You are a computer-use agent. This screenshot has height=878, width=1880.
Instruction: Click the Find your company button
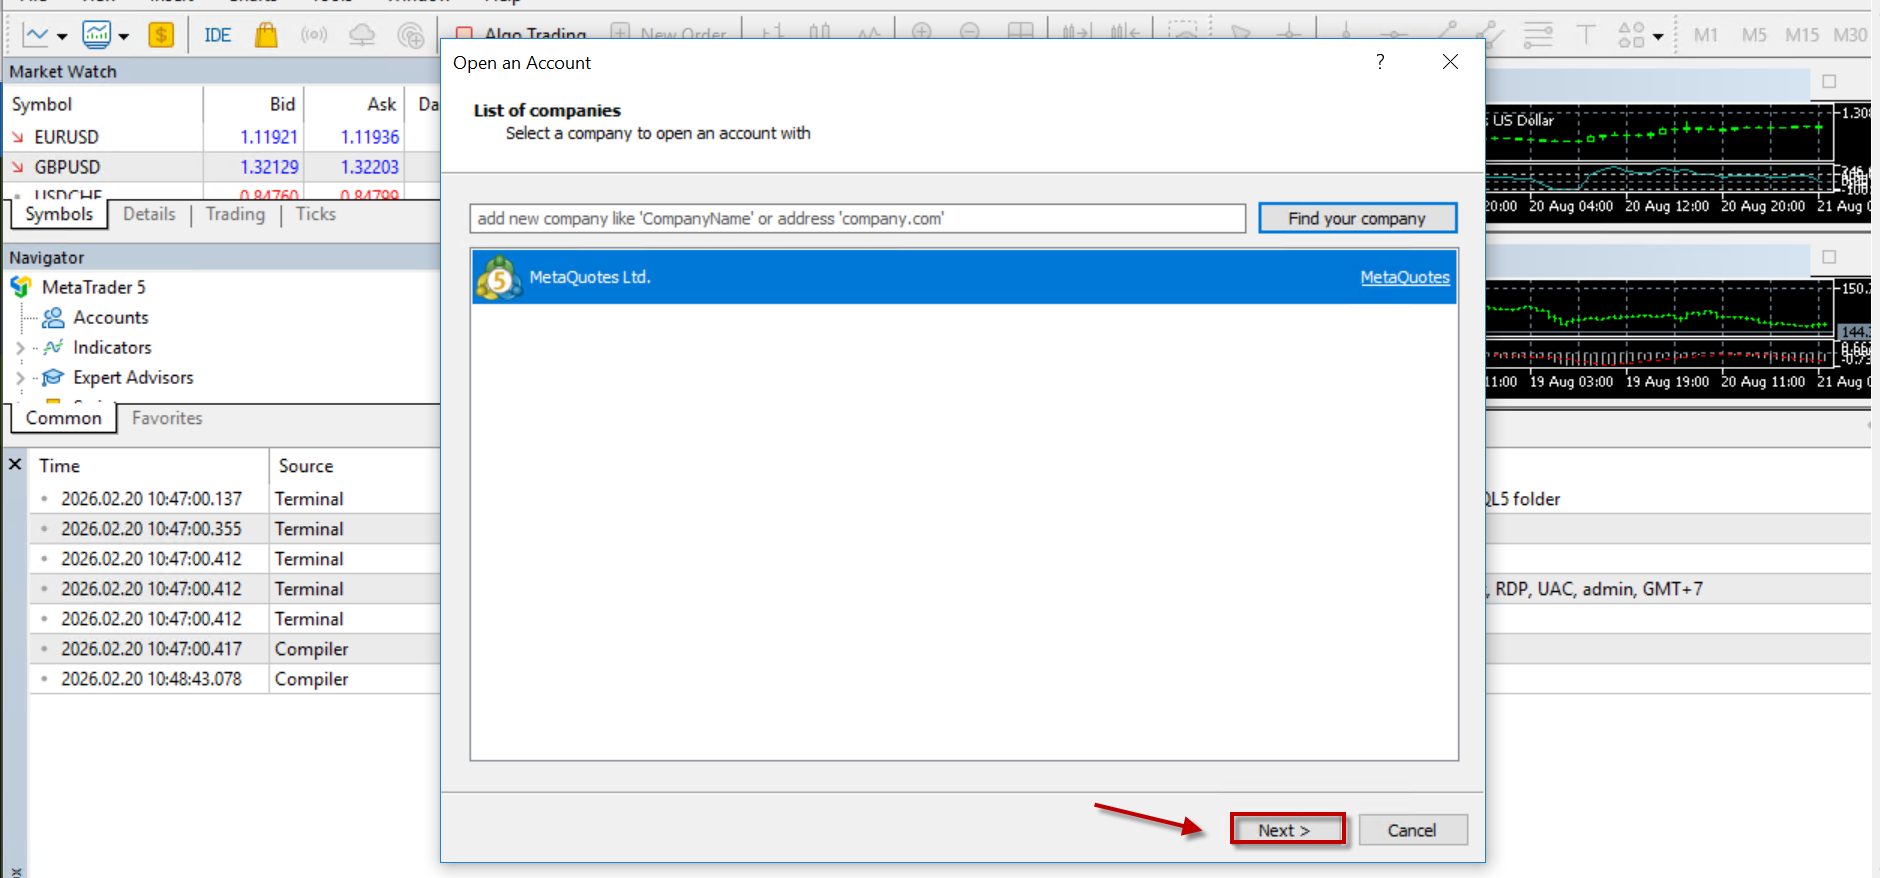[1356, 218]
